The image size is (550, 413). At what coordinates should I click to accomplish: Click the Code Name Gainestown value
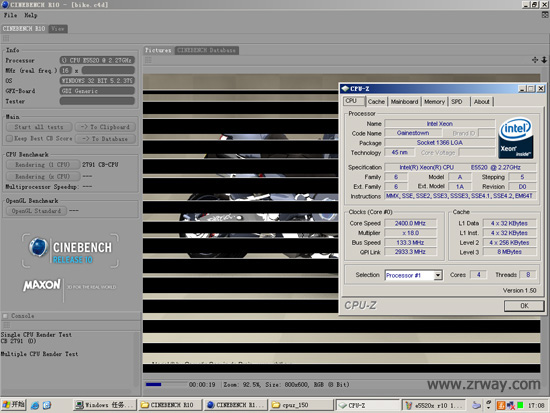(413, 133)
